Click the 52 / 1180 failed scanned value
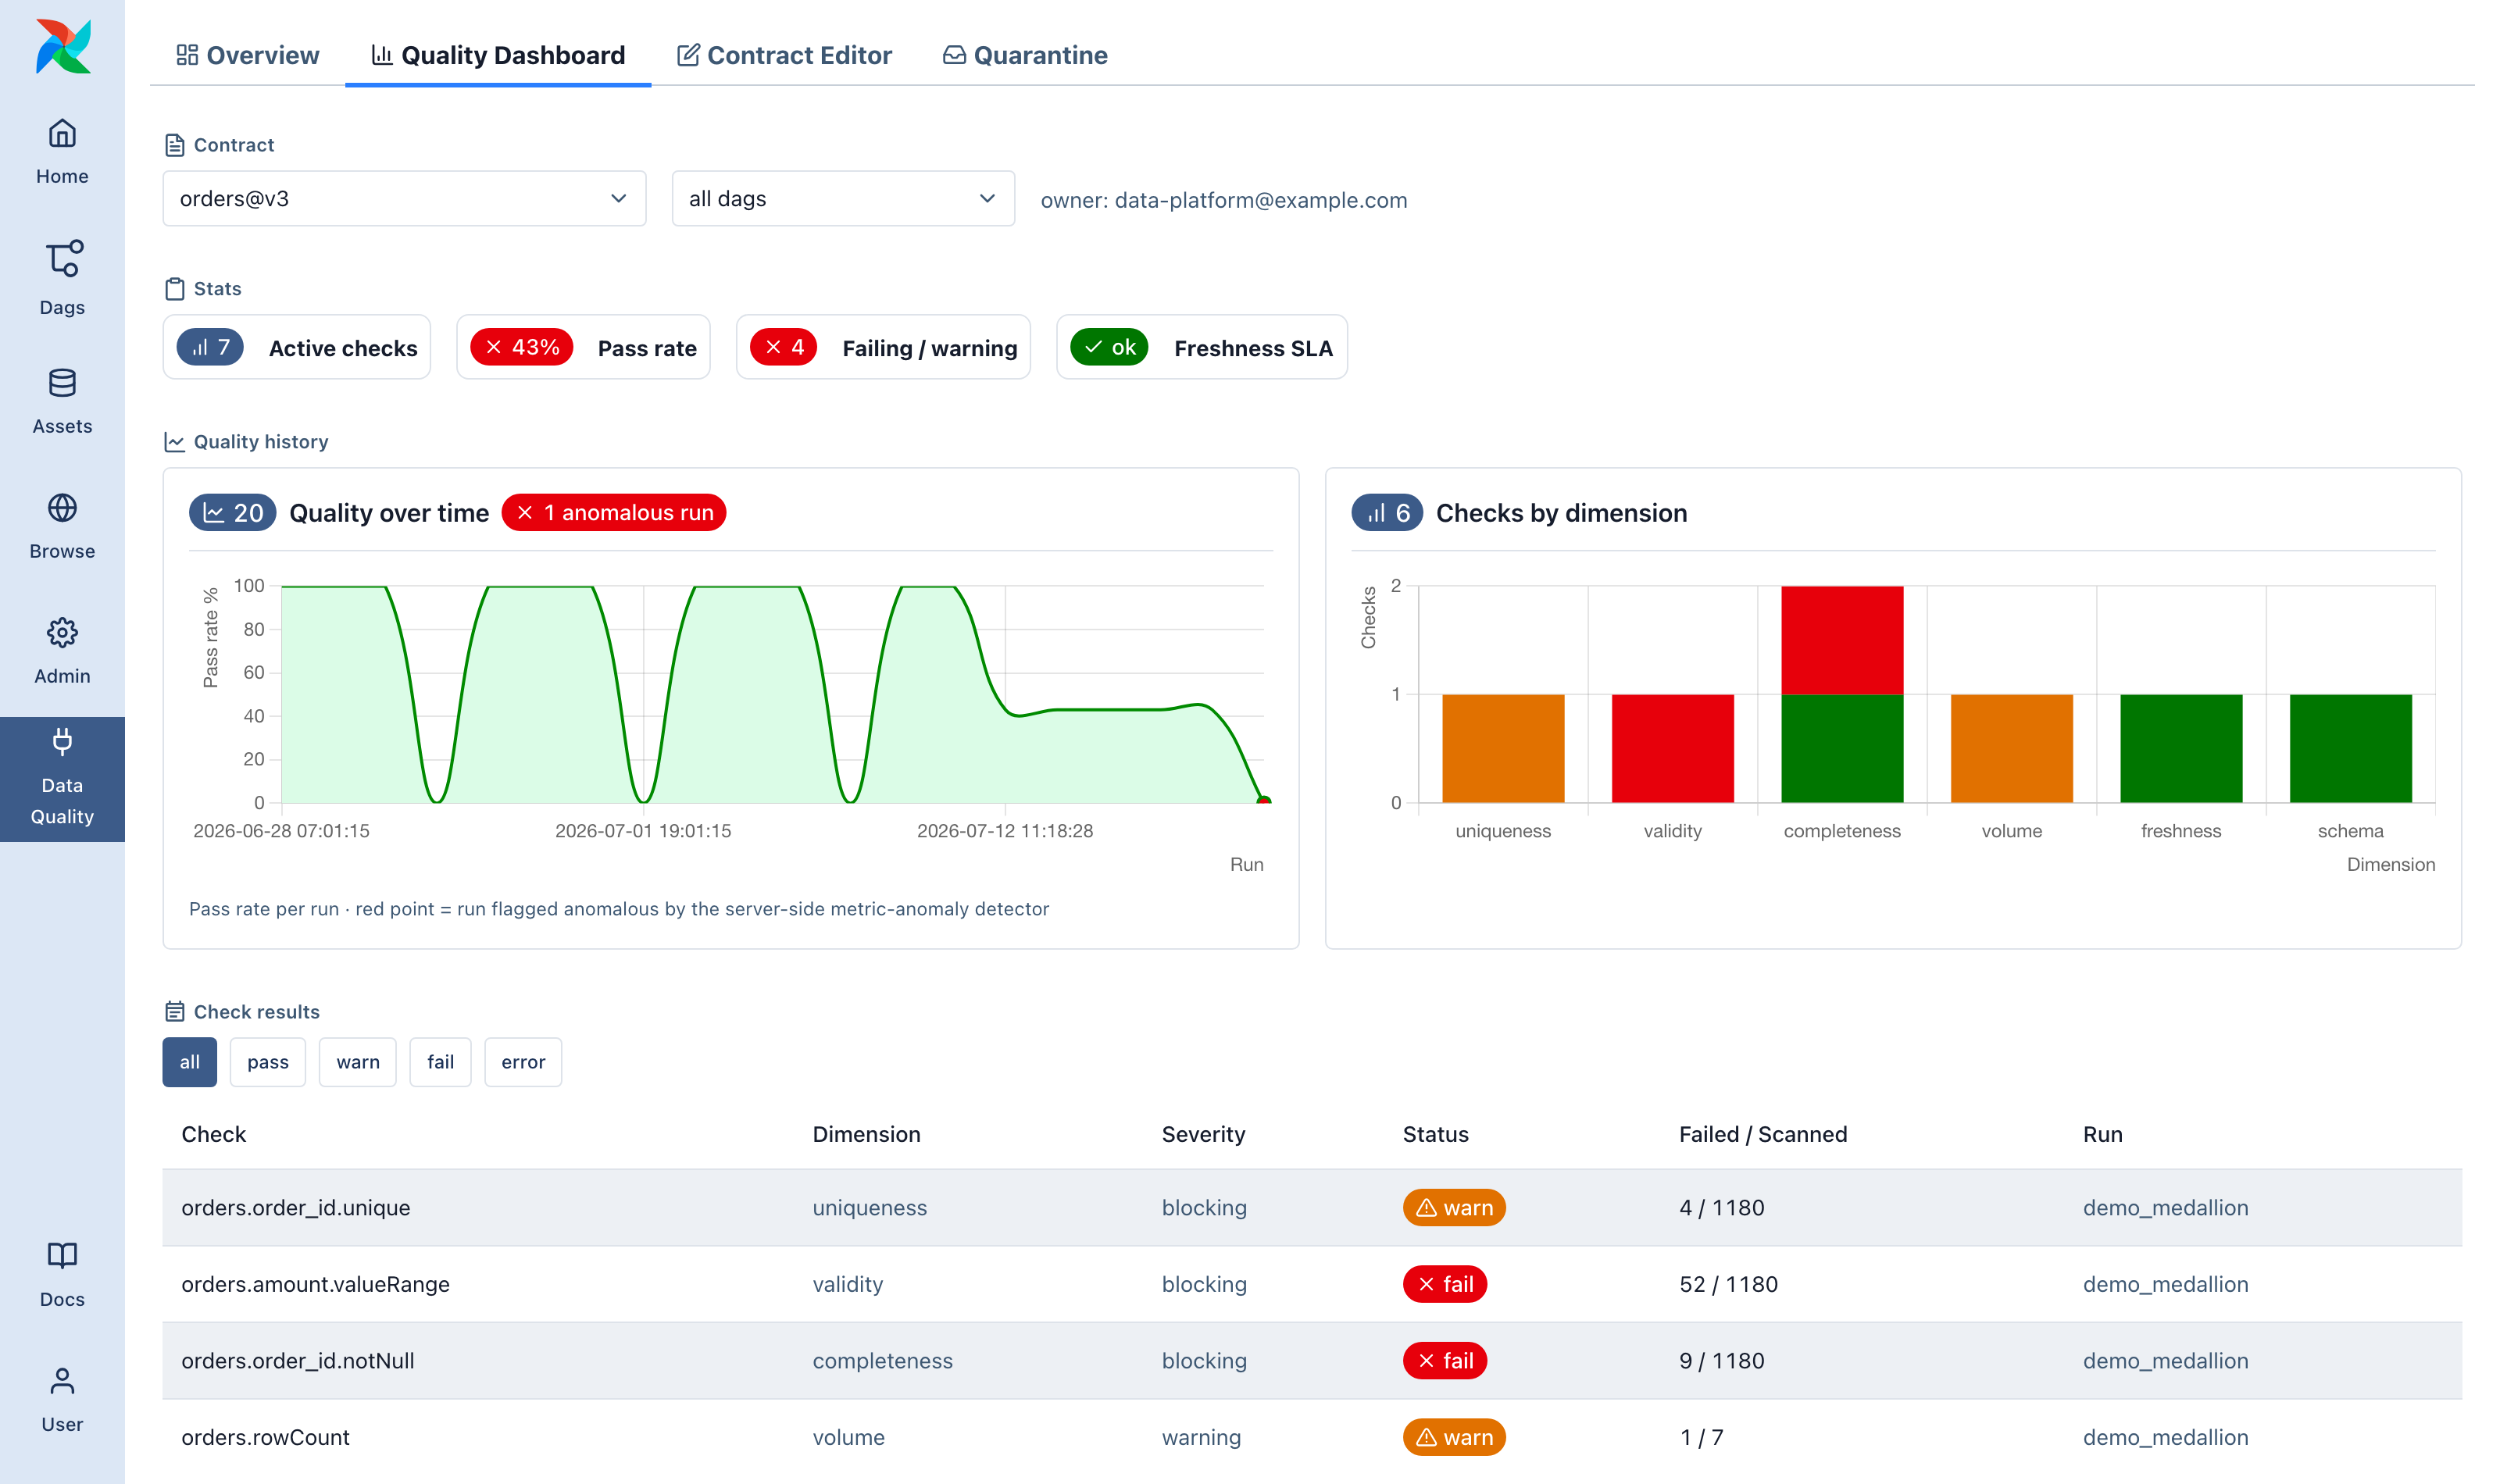 coord(1728,1284)
